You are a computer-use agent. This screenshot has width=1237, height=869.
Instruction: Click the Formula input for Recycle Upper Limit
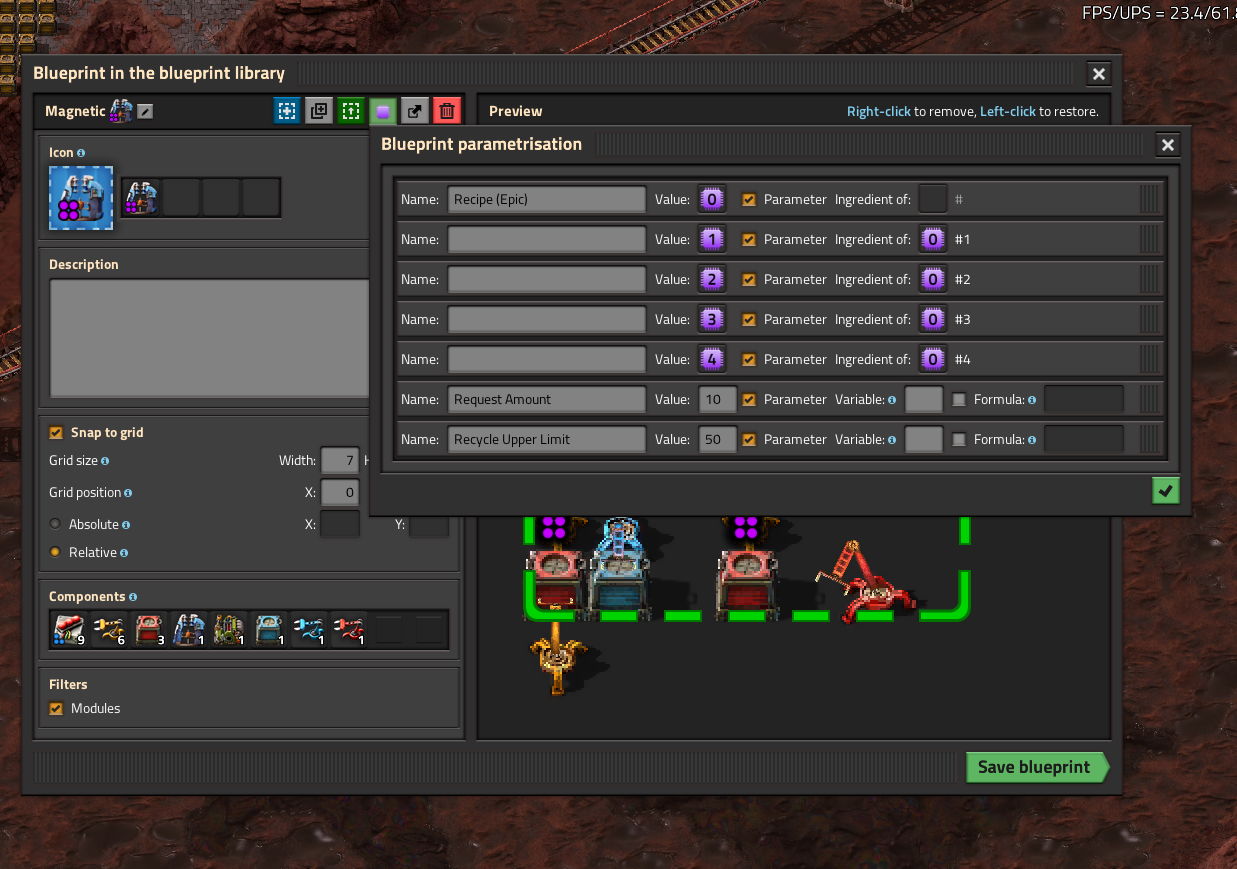(x=1084, y=439)
